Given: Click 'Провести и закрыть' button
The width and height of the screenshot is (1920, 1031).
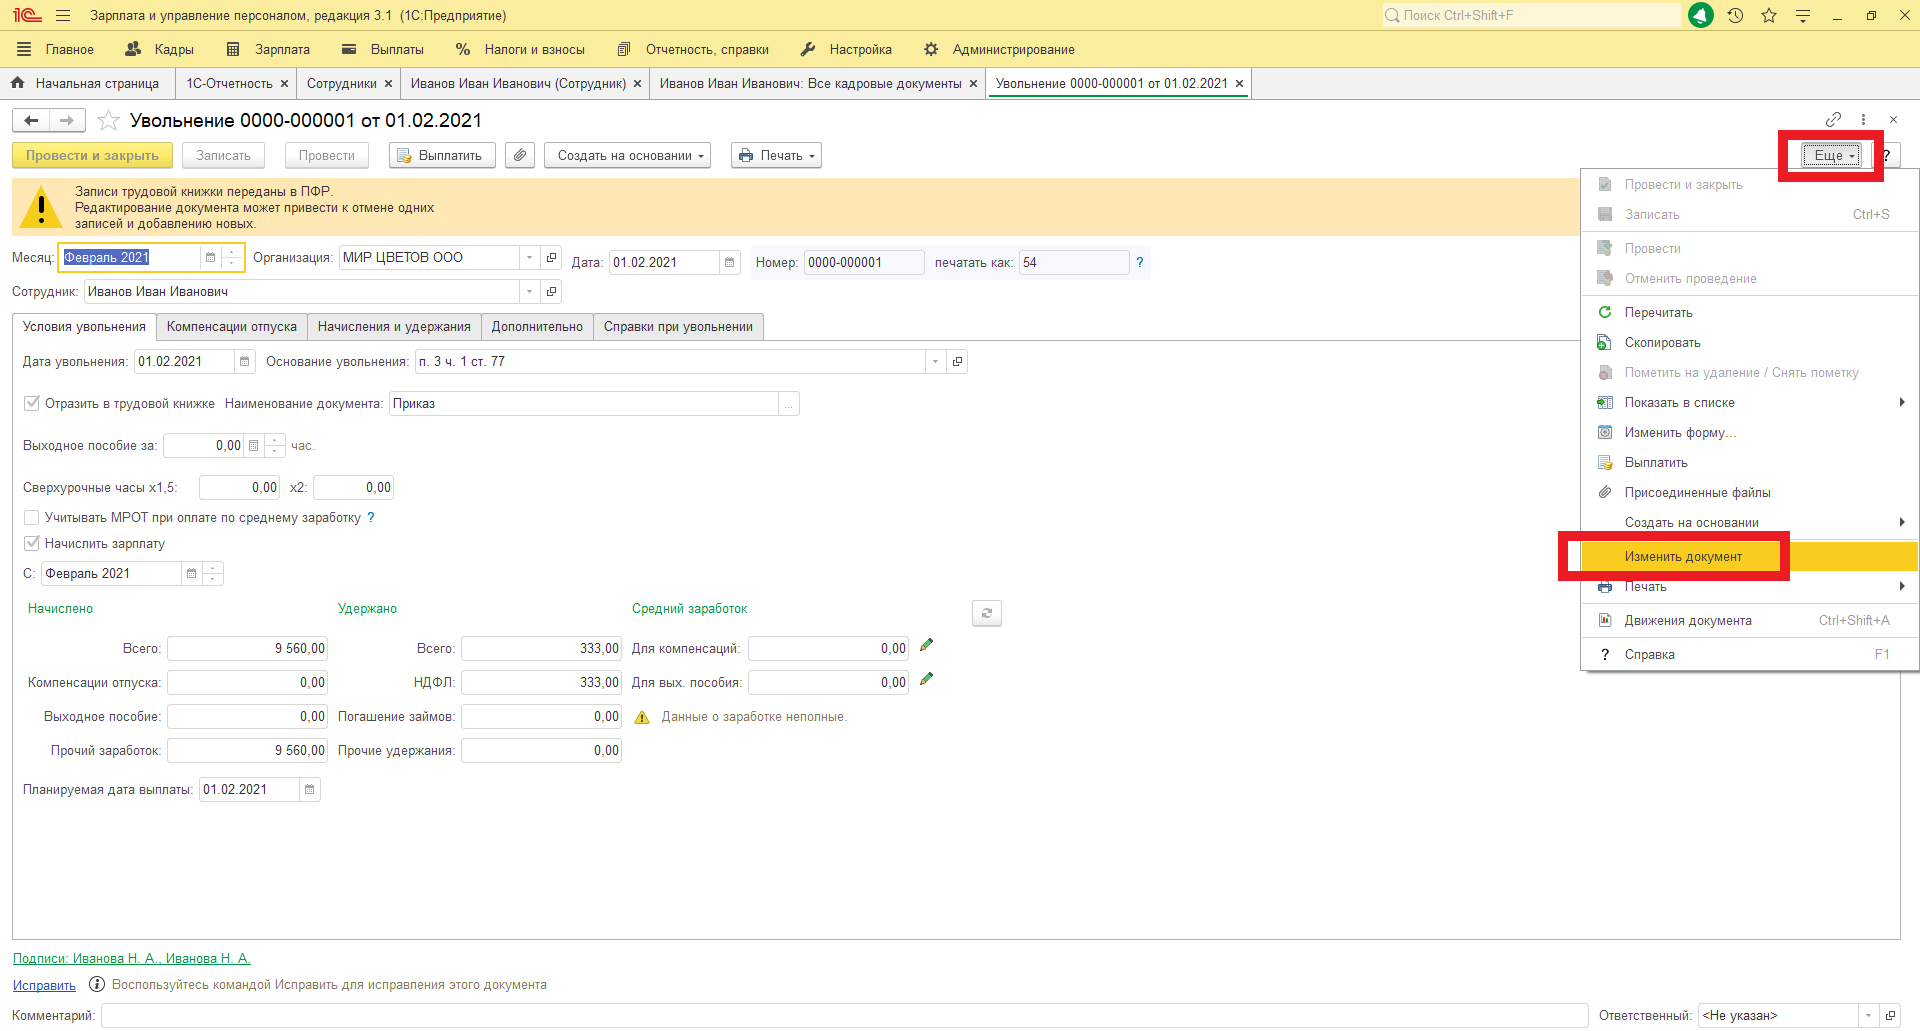Looking at the screenshot, I should (x=92, y=156).
